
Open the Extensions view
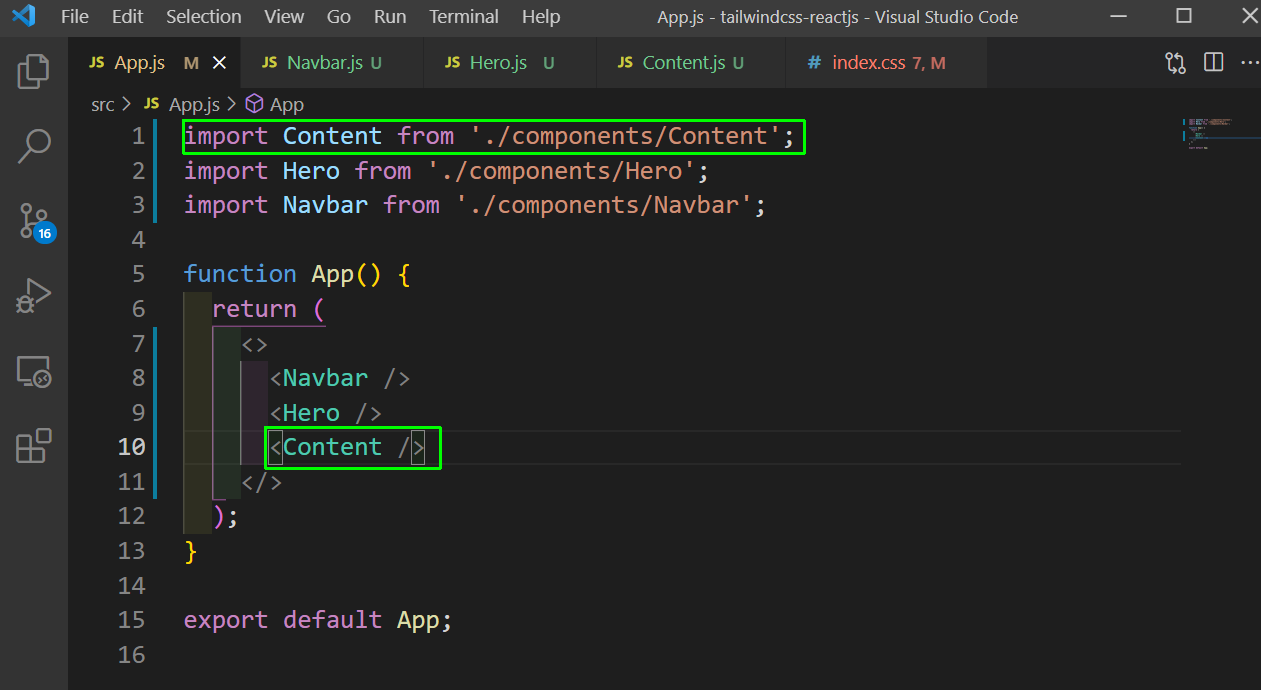point(33,446)
